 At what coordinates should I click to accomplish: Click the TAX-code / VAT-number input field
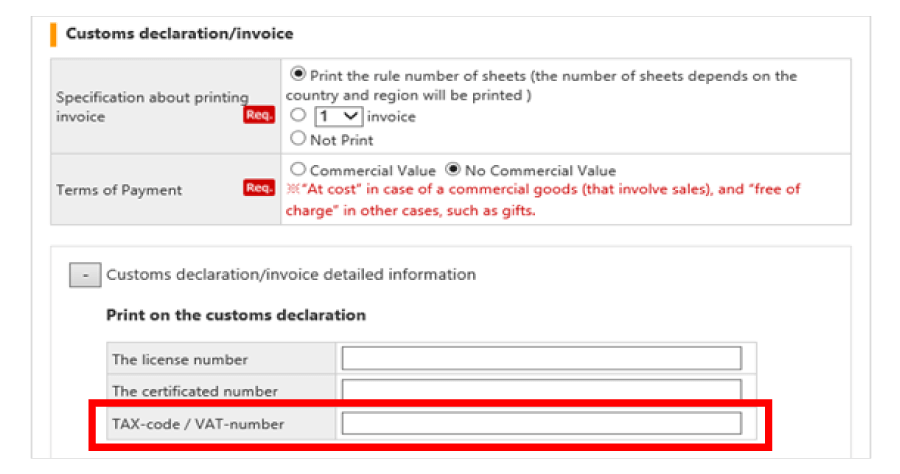click(541, 423)
